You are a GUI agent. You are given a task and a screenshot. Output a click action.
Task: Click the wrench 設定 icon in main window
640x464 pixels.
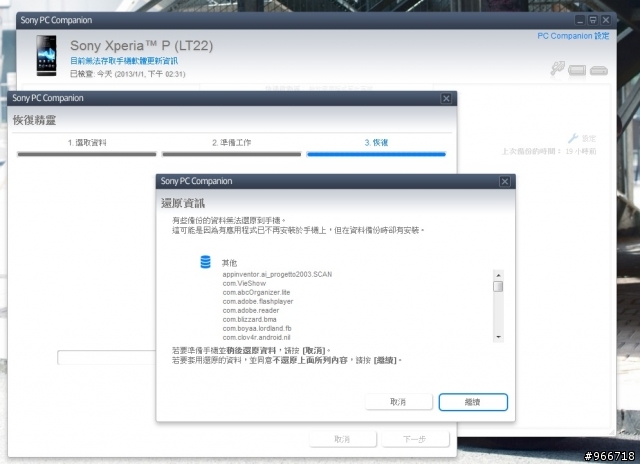(x=573, y=138)
